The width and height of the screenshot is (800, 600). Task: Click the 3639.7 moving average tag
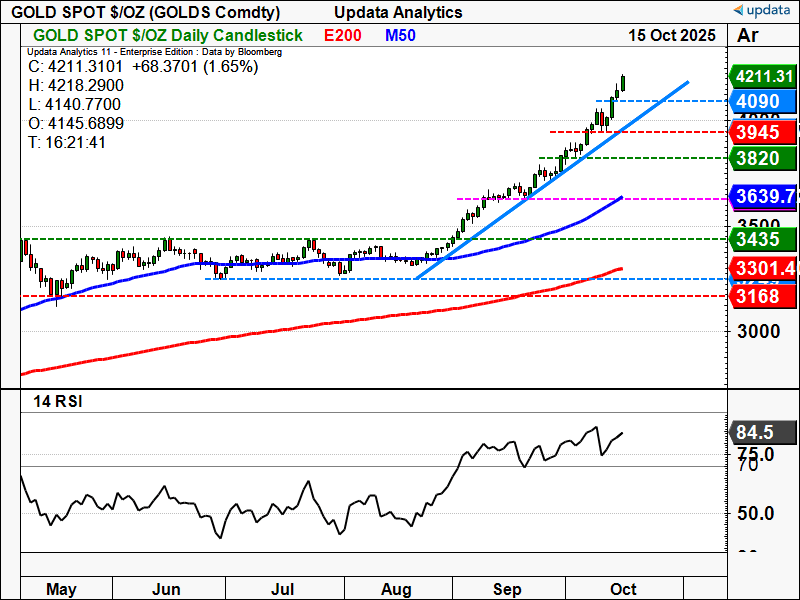coord(762,195)
